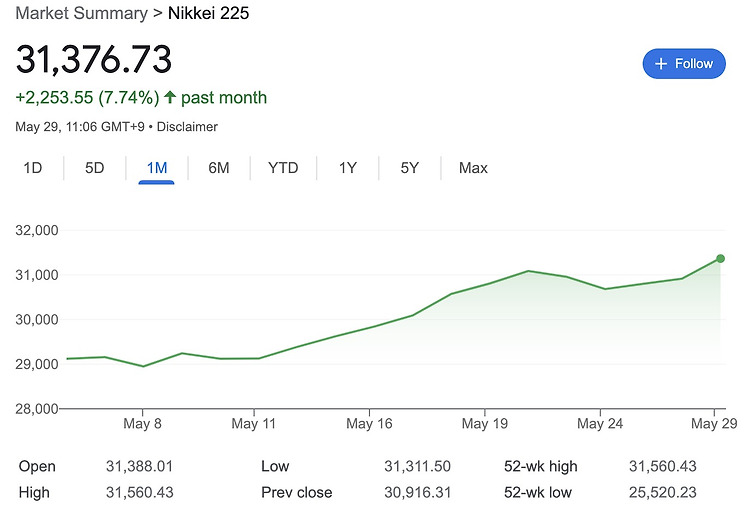Click the May 16 axis label

[369, 424]
